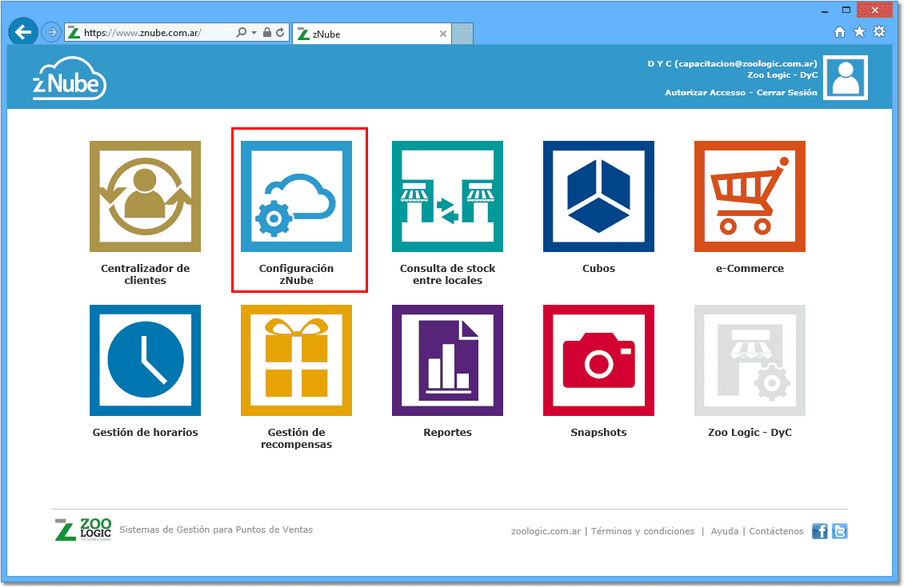Open the Consulta de stock entre locales tile
Screen dimensions: 904x588
click(447, 196)
